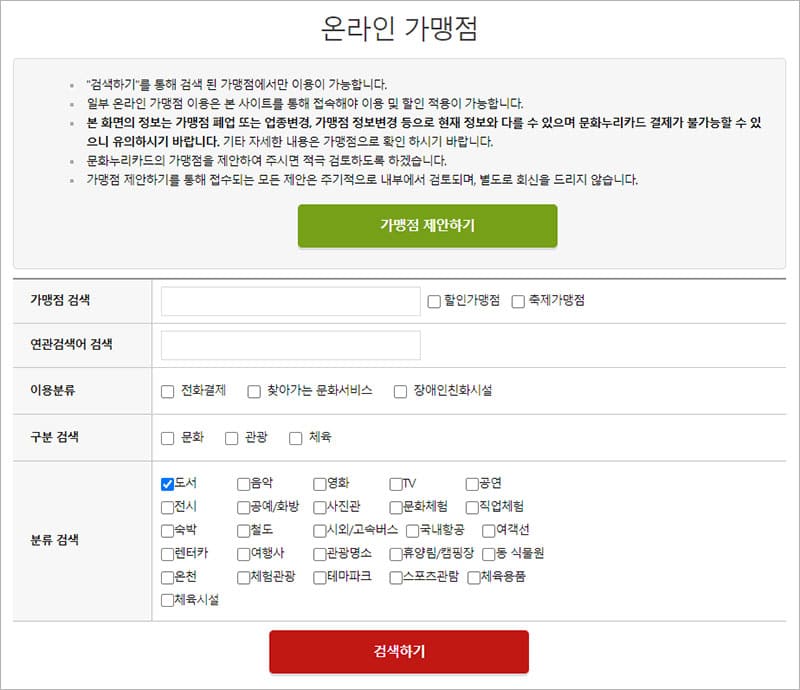The width and height of the screenshot is (800, 690).
Task: Tick the 영화 checkbox
Action: click(x=320, y=484)
